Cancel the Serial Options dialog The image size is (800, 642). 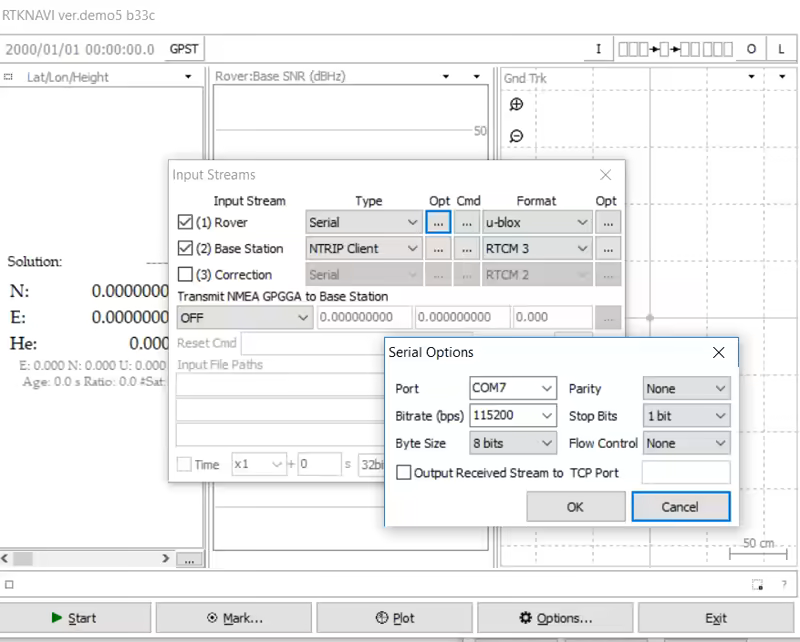pyautogui.click(x=680, y=507)
